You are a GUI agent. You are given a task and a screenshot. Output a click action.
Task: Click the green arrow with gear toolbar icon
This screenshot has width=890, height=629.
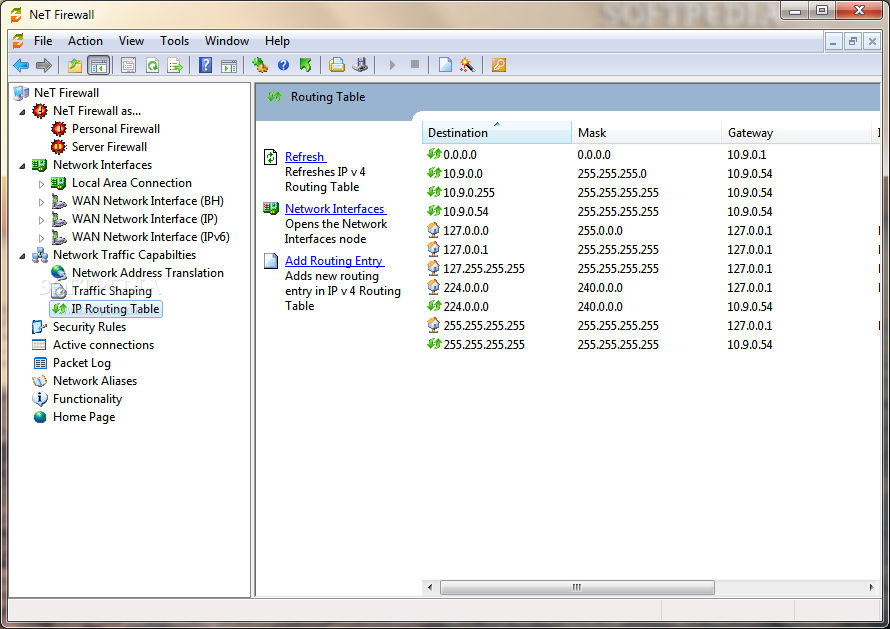pyautogui.click(x=260, y=65)
